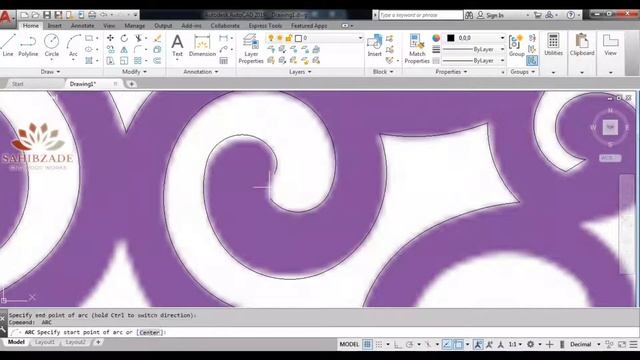Toggle 2D object snap in status bar
This screenshot has height=360, width=640.
click(x=458, y=344)
